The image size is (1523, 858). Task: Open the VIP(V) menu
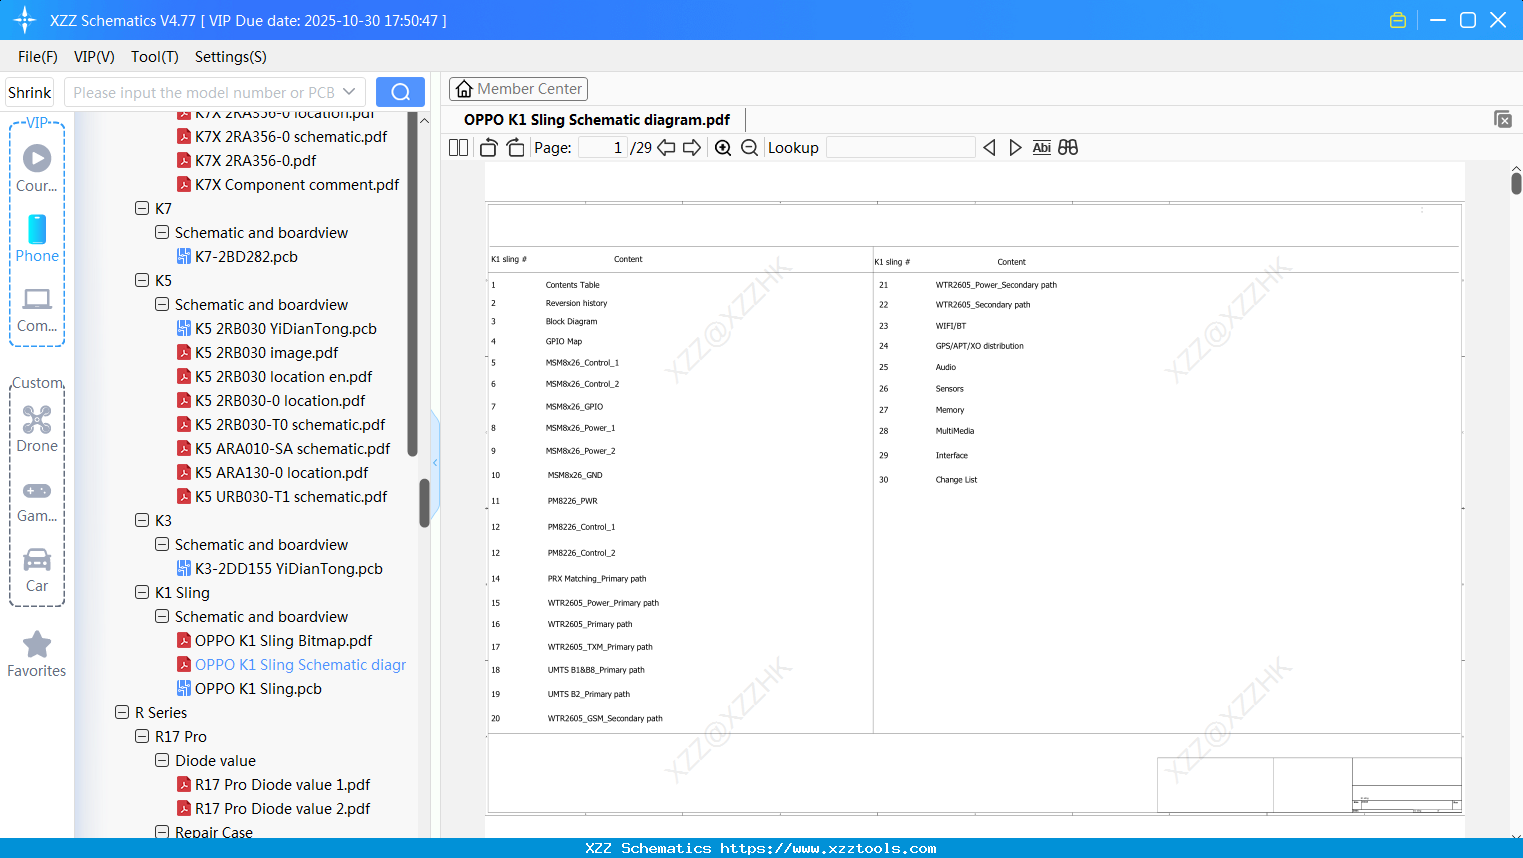coord(94,57)
